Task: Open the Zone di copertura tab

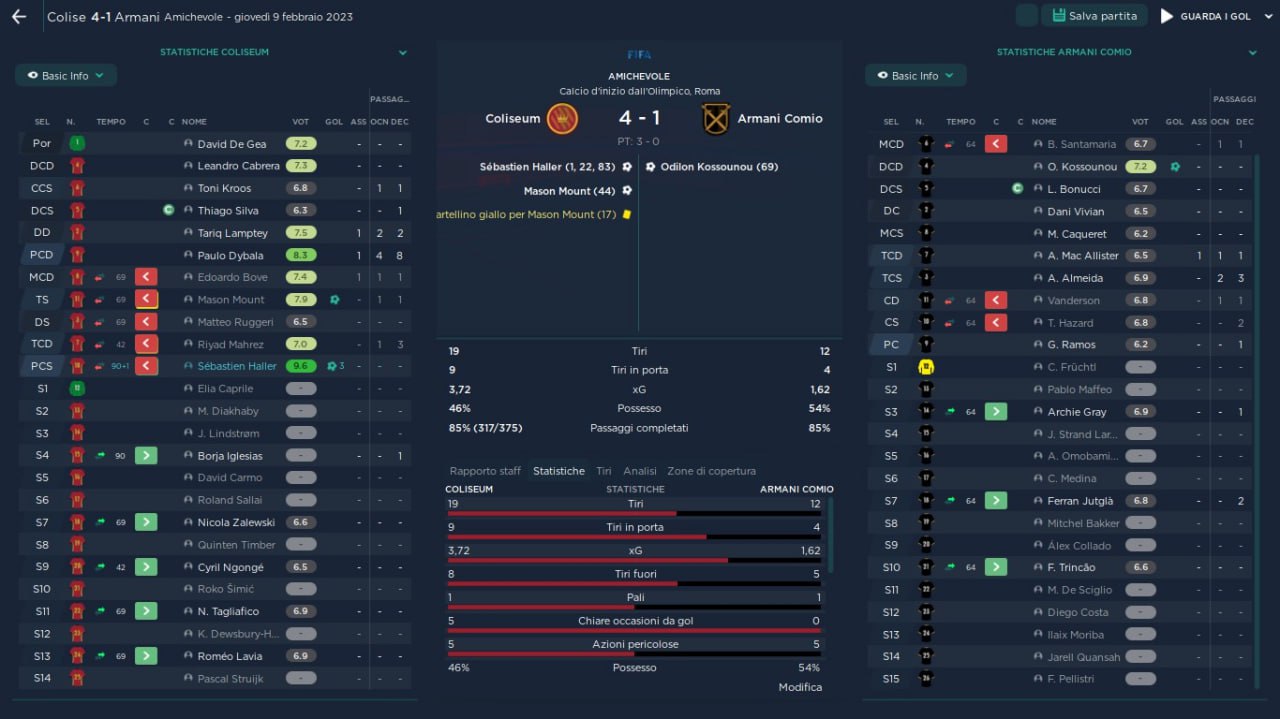Action: pyautogui.click(x=711, y=471)
